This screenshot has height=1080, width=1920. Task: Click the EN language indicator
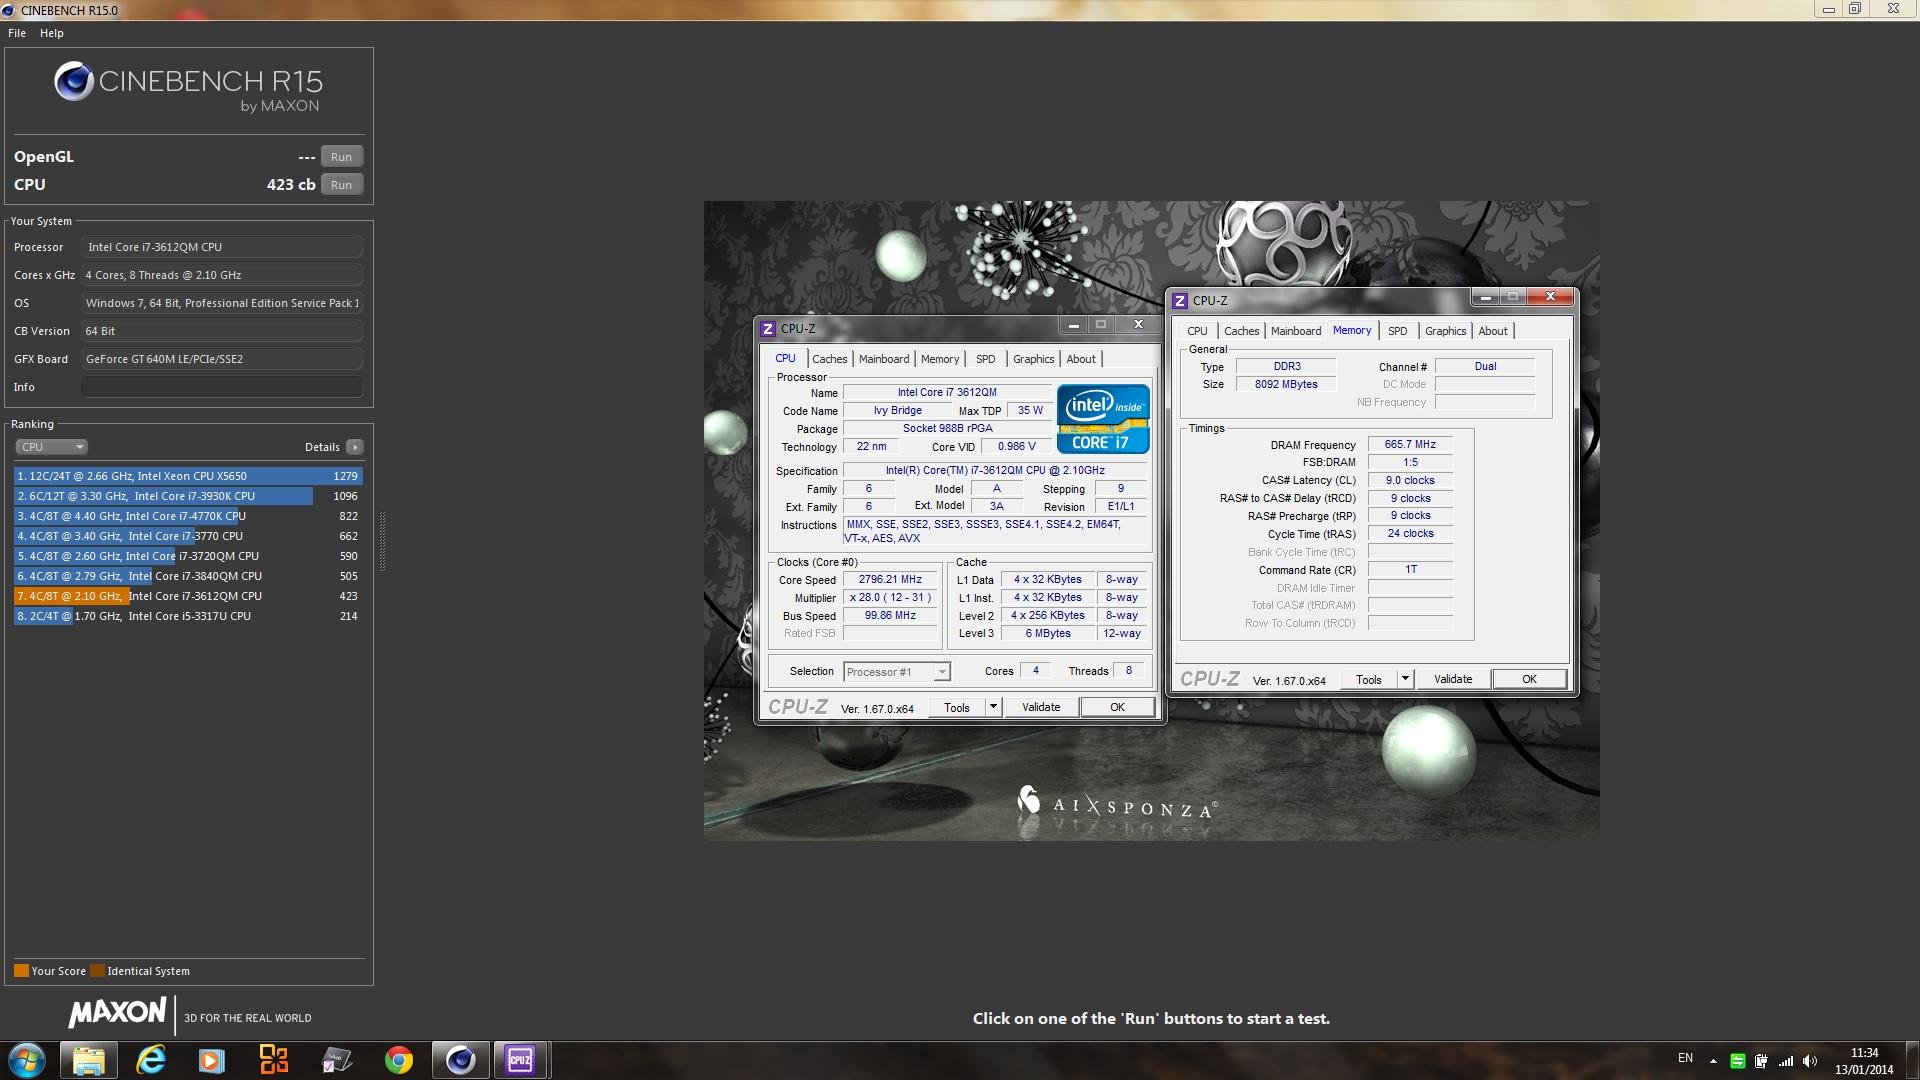click(1685, 1058)
